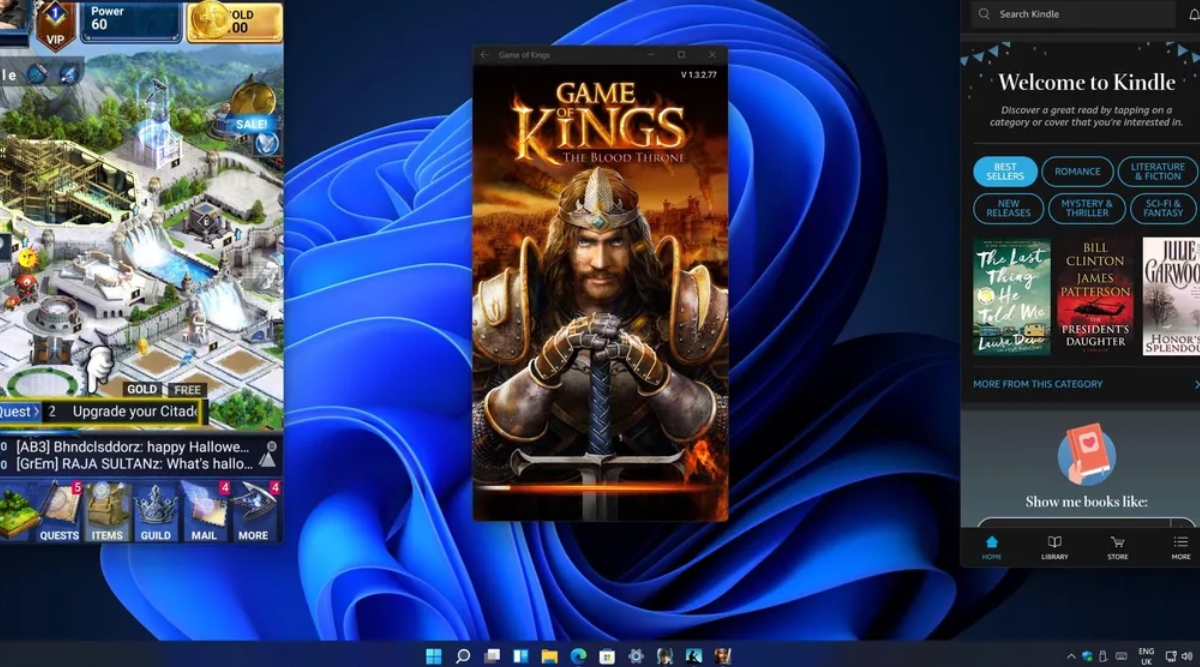
Task: Click the Quest button in the game
Action: [20, 412]
